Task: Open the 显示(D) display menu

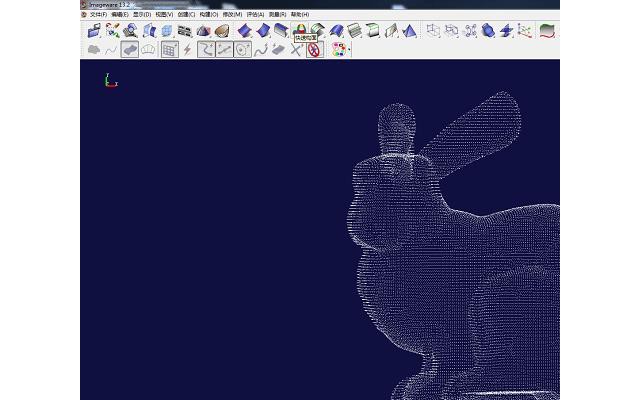Action: click(142, 14)
